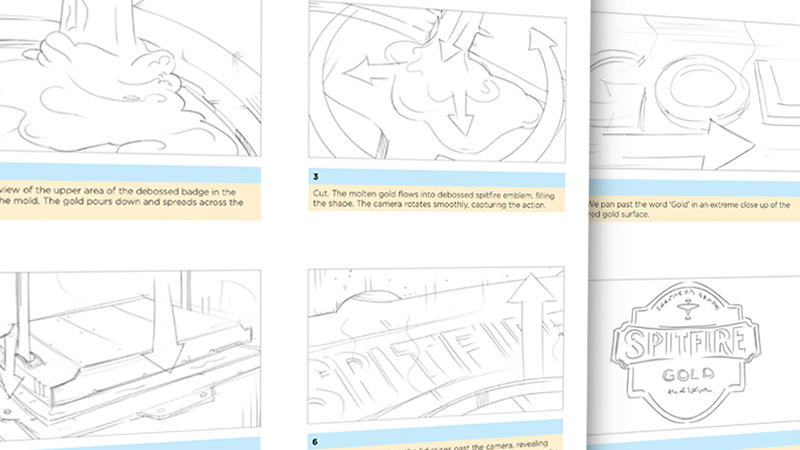This screenshot has width=800, height=450.
Task: Open the mold lid lowering sketch
Action: [x=130, y=354]
